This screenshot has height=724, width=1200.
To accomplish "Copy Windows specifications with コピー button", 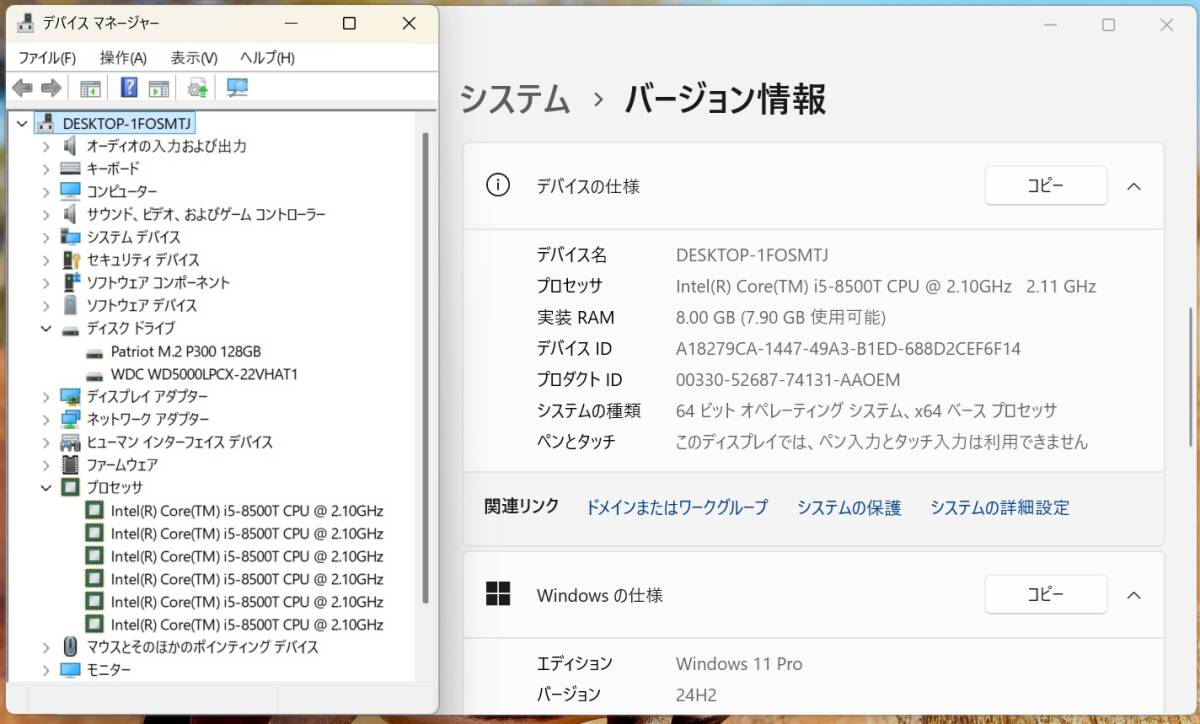I will [x=1046, y=595].
